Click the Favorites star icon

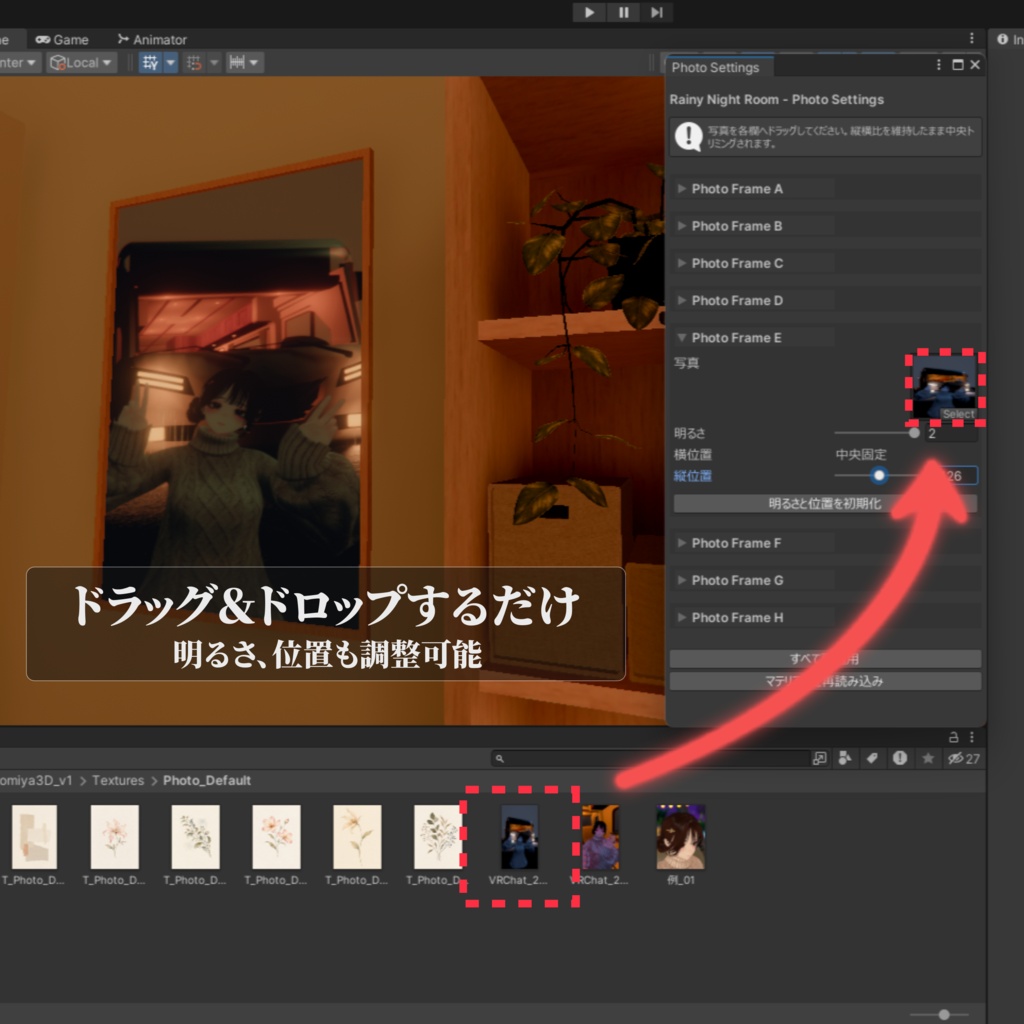pos(927,758)
